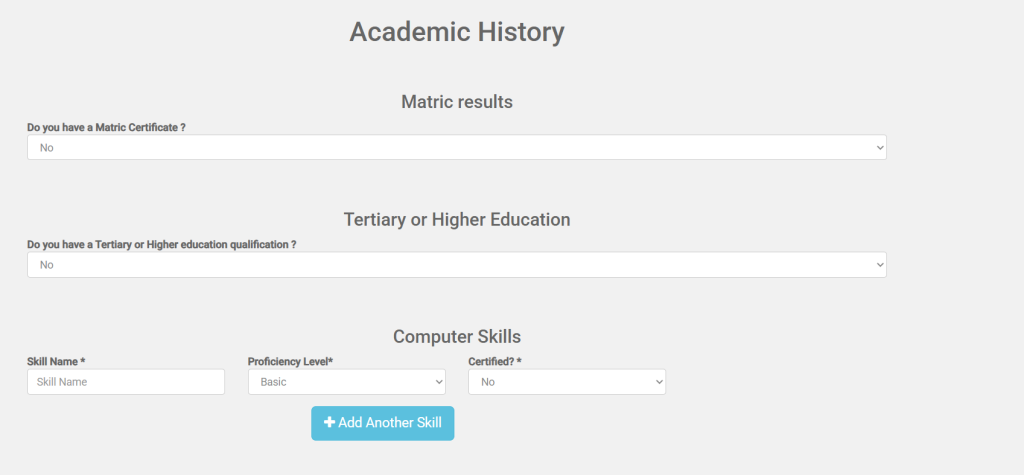Open the Certified dropdown showing No
This screenshot has width=1024, height=475.
[x=566, y=382]
